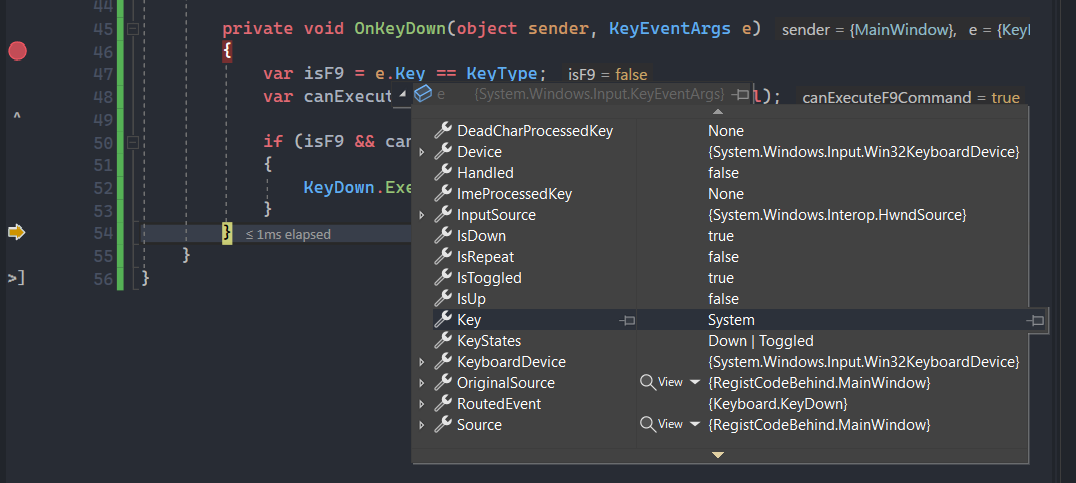Click the caret marker in the left margin
1076x483 pixels.
(16, 117)
